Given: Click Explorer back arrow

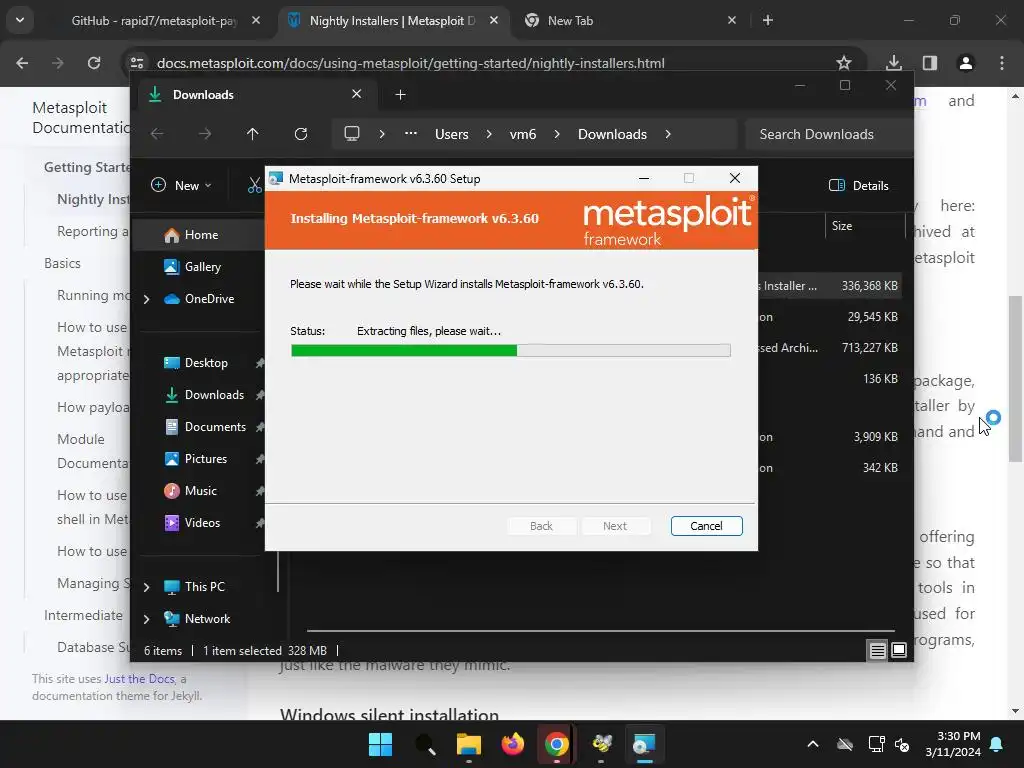Looking at the screenshot, I should coord(157,134).
